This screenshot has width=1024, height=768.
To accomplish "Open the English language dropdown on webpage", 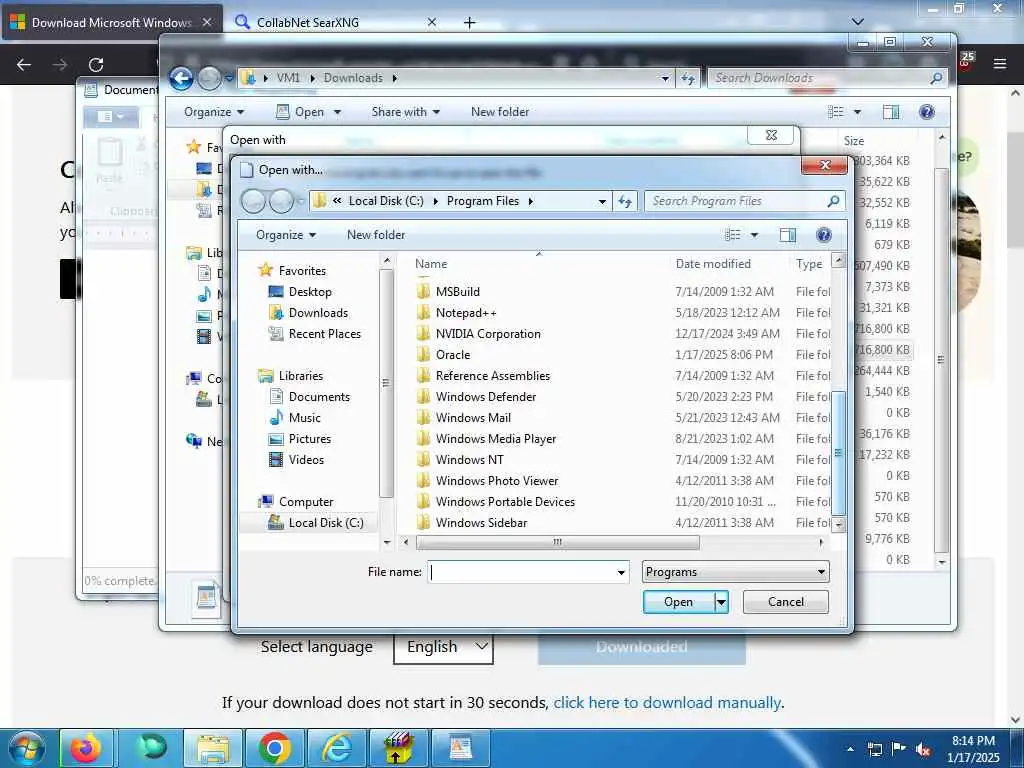I will coord(443,647).
